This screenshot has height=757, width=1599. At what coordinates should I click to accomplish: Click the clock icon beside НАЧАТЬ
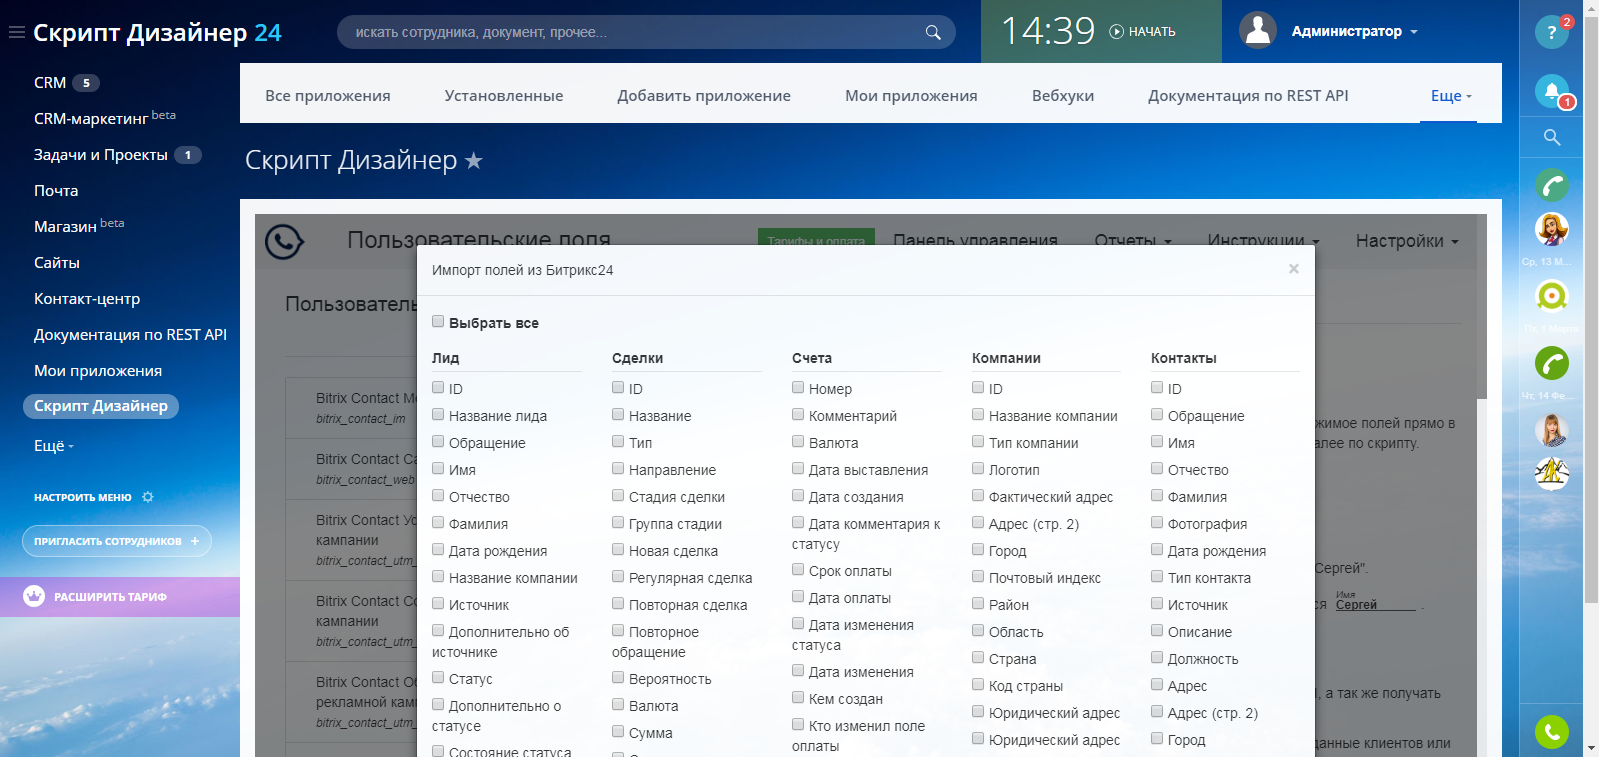click(1117, 32)
